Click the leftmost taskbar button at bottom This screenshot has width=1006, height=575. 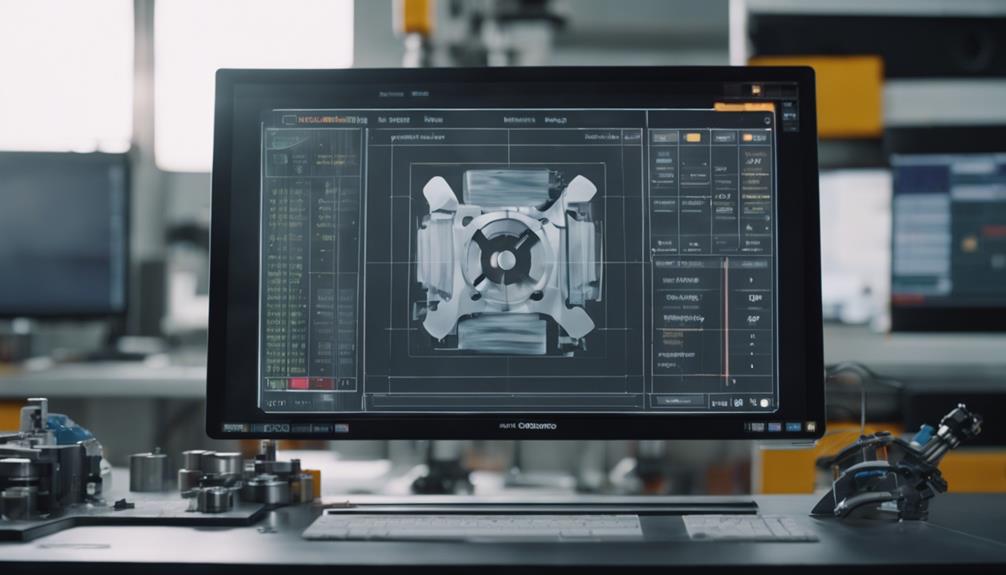click(x=233, y=427)
